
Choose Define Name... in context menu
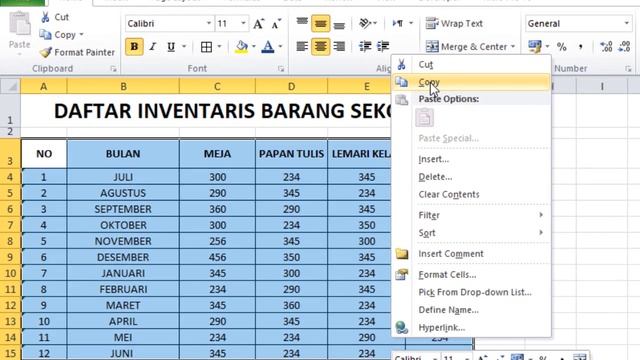point(471,310)
